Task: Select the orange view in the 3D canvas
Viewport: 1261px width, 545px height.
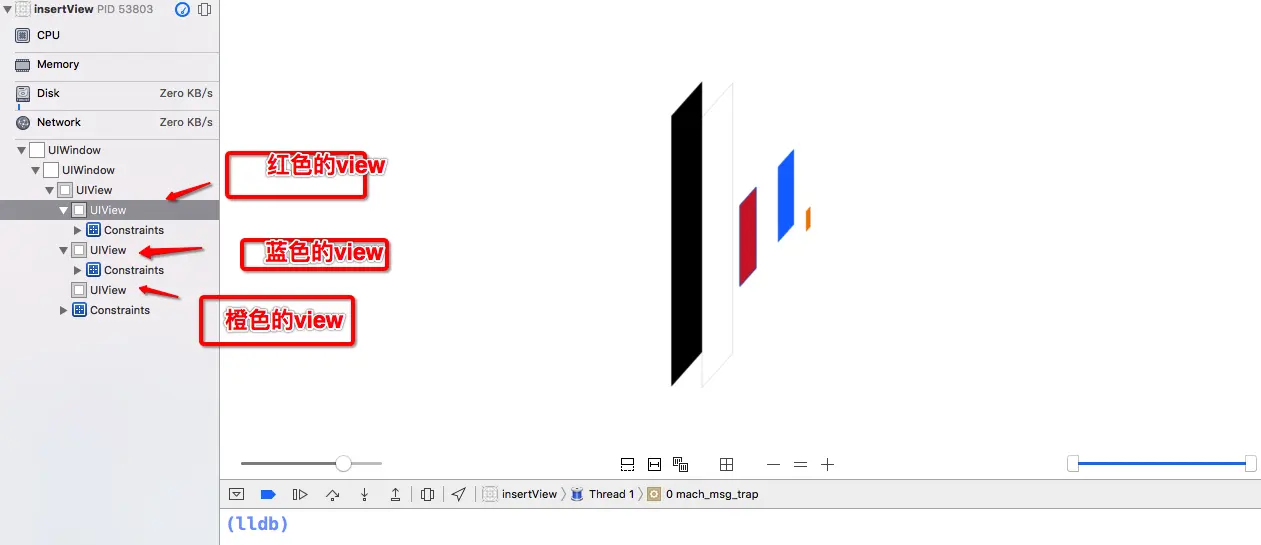Action: [x=808, y=219]
